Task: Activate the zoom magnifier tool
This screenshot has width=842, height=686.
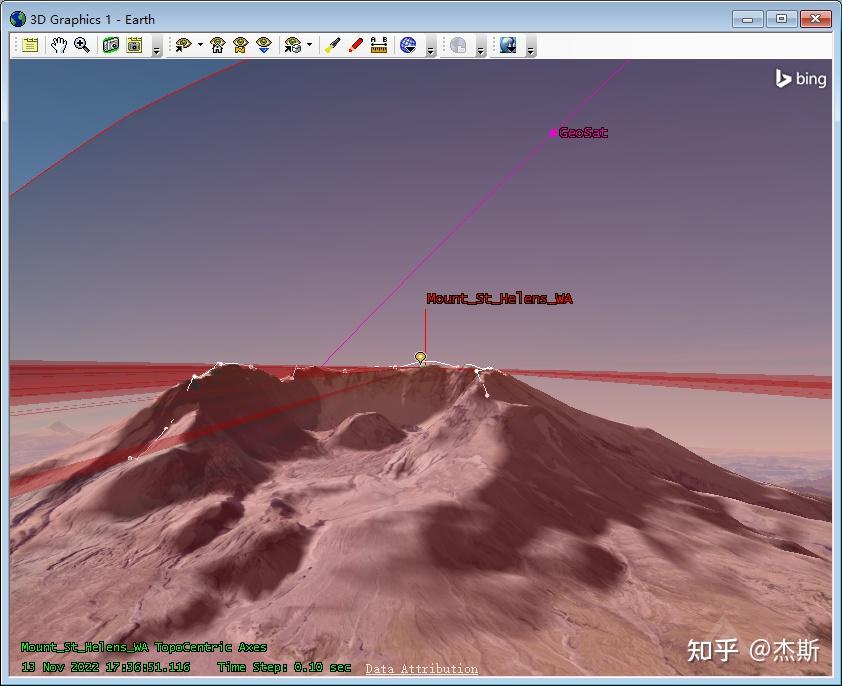Action: [x=82, y=45]
